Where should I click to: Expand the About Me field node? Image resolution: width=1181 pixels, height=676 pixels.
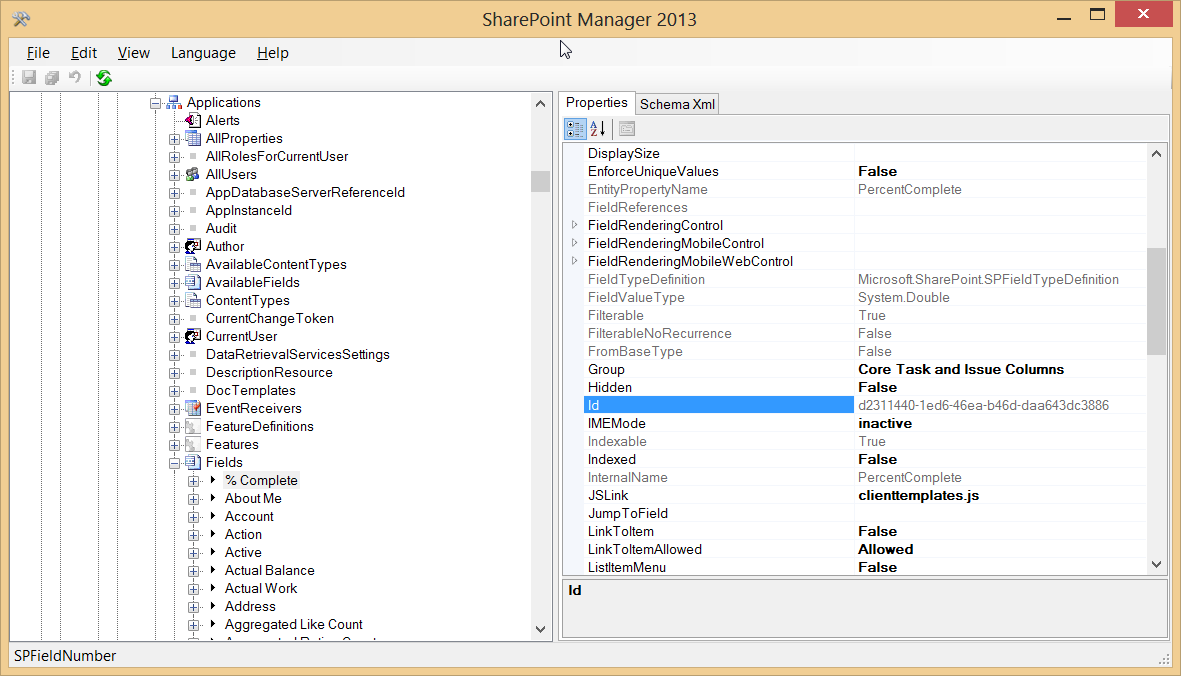(x=194, y=499)
